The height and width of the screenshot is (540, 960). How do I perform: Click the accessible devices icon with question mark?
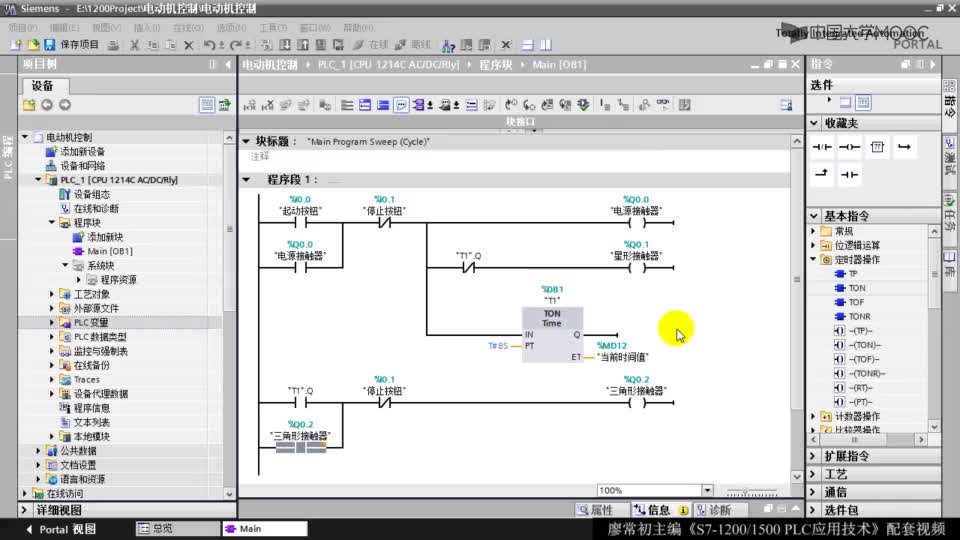[448, 45]
